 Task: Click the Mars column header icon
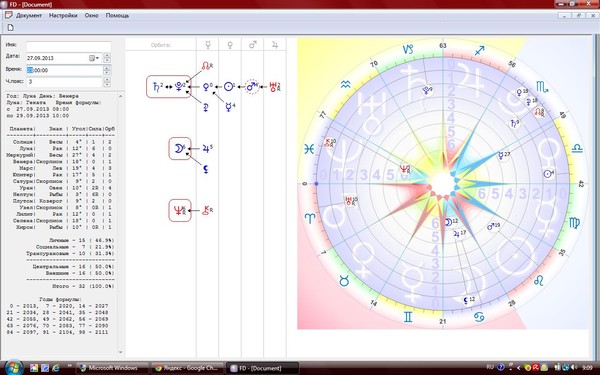(253, 45)
